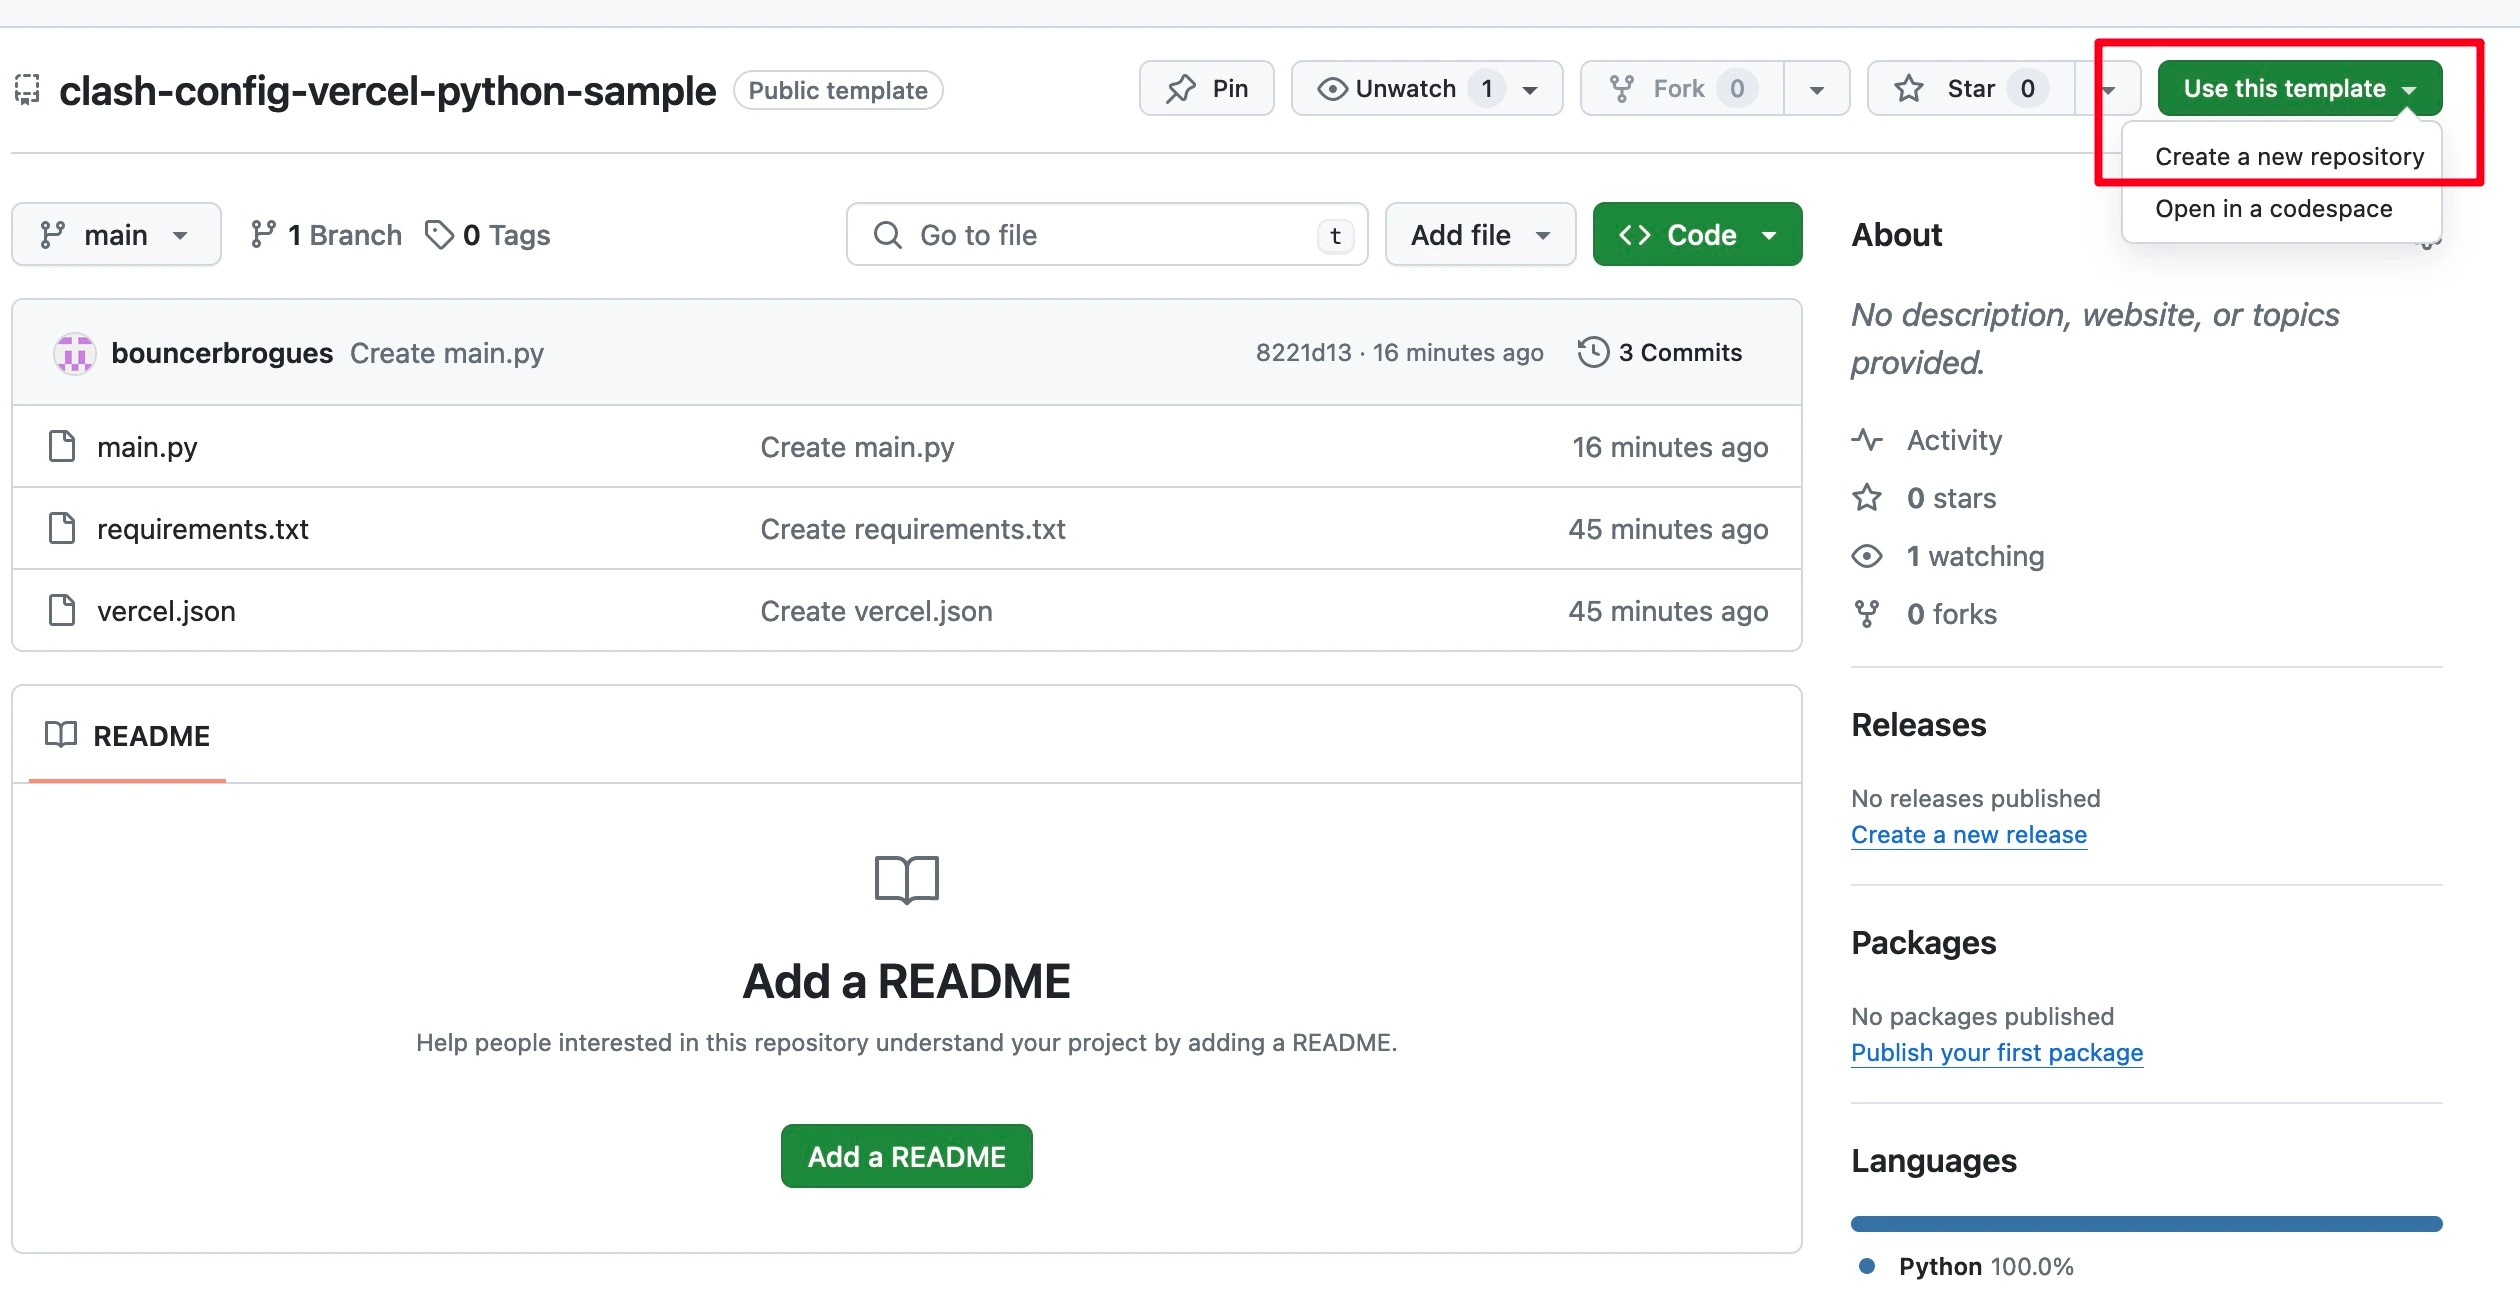Click the green Add a README button
The width and height of the screenshot is (2520, 1314).
(907, 1156)
